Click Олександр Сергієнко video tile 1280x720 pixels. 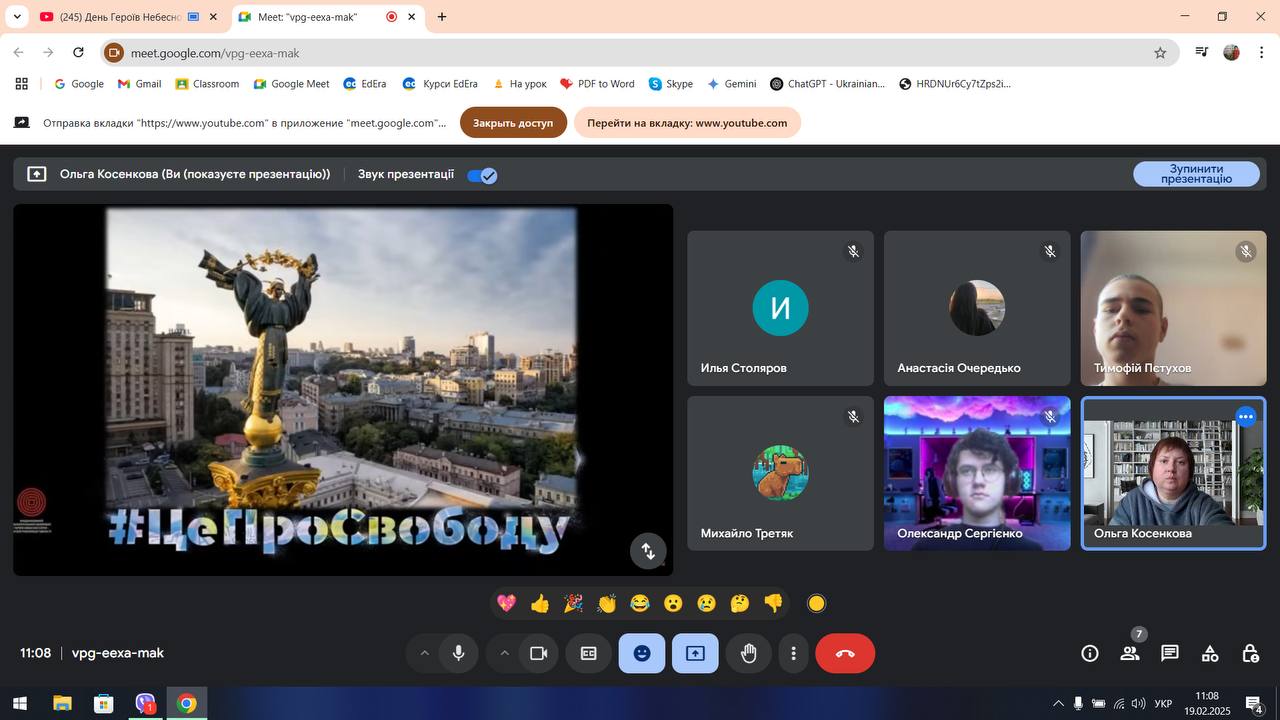tap(976, 472)
